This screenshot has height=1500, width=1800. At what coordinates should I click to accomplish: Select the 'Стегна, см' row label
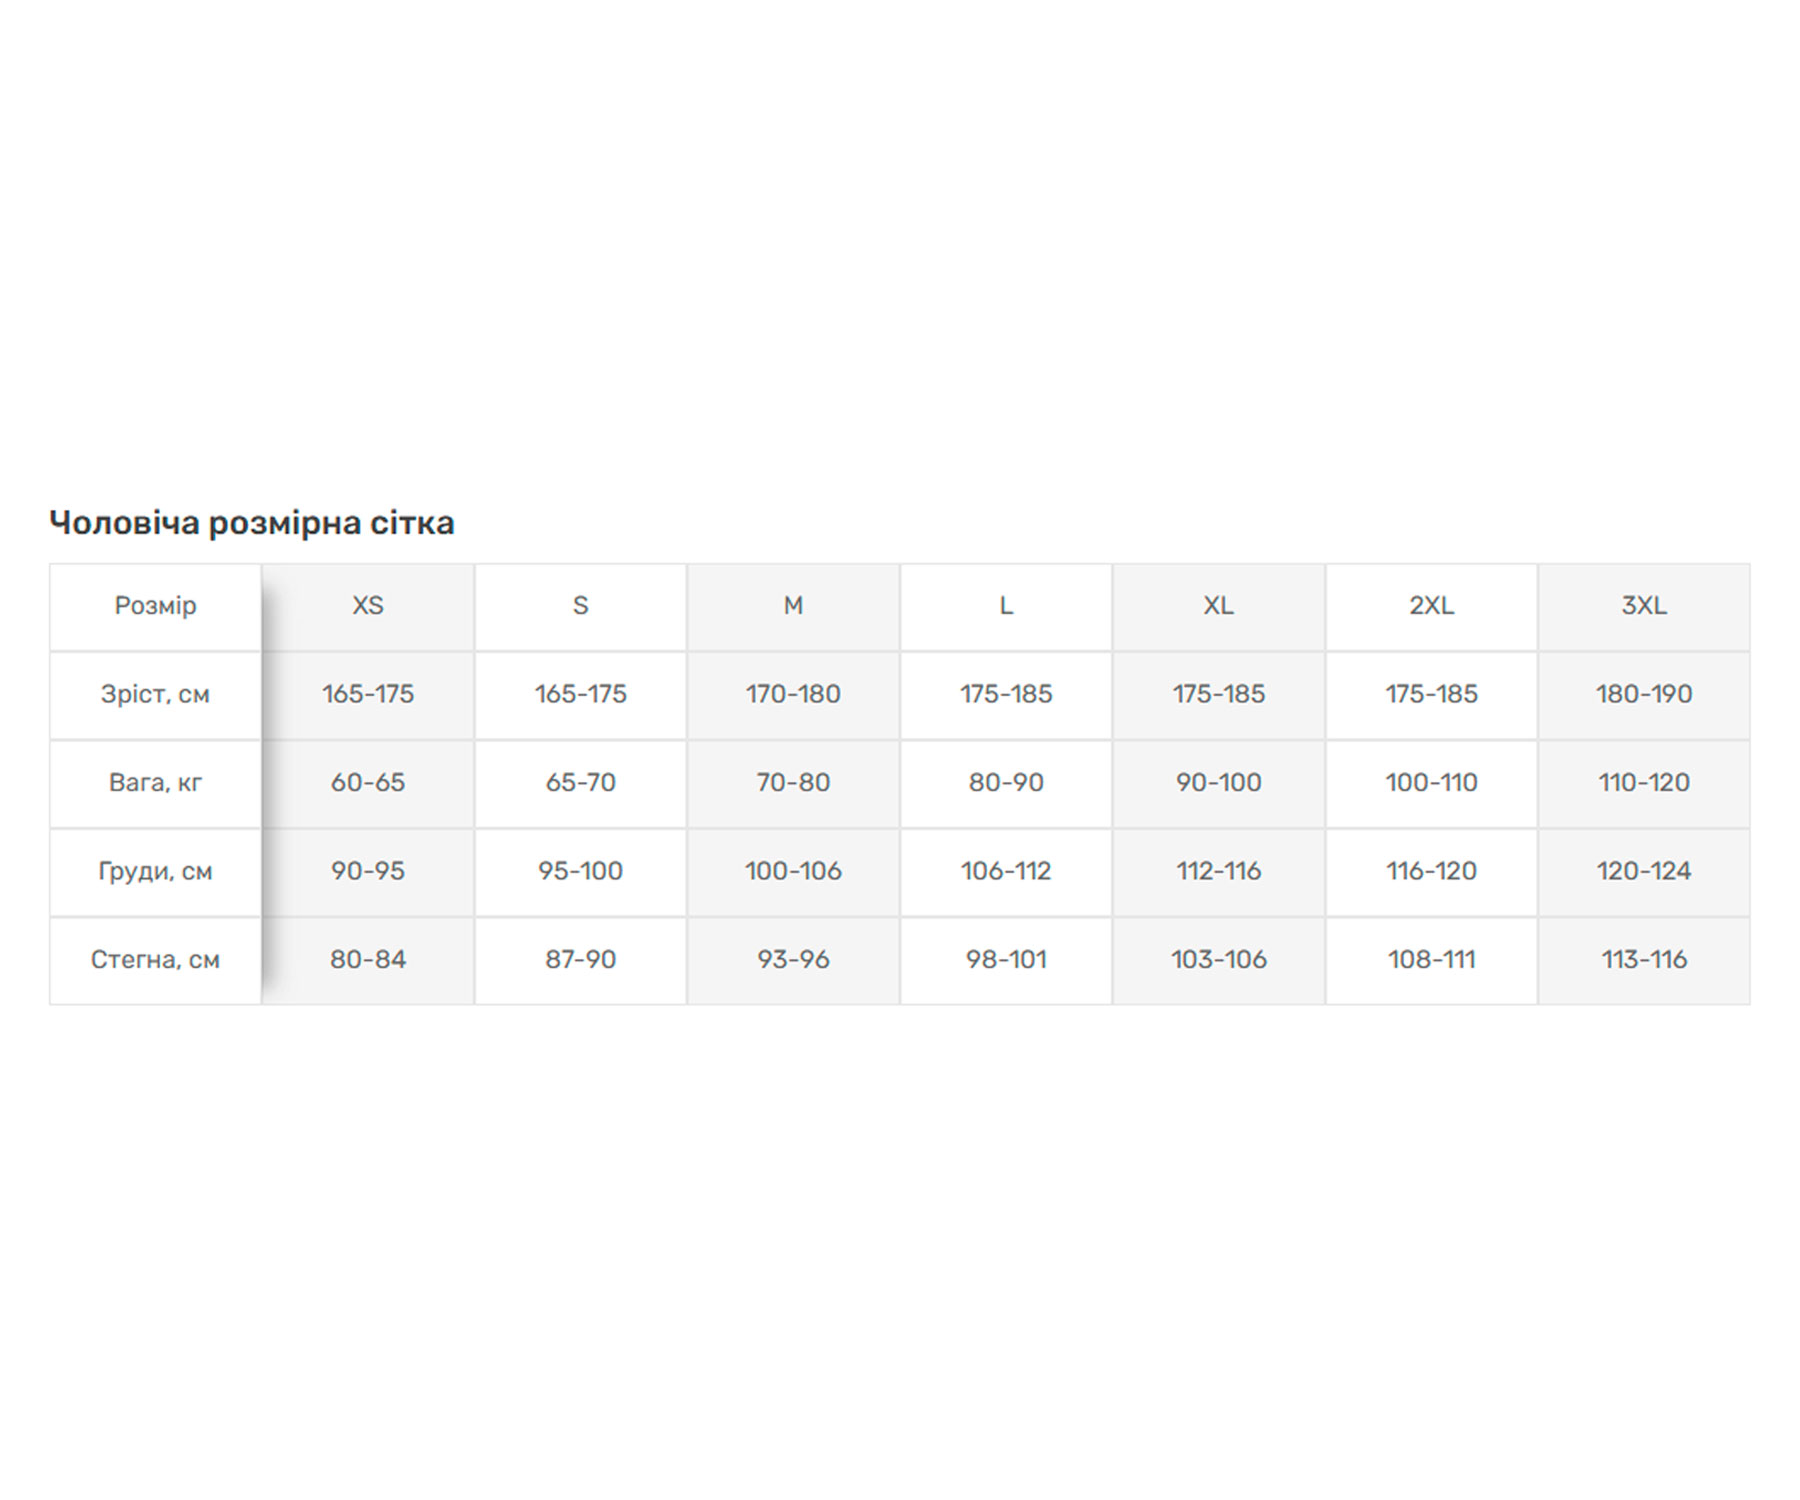[x=155, y=960]
